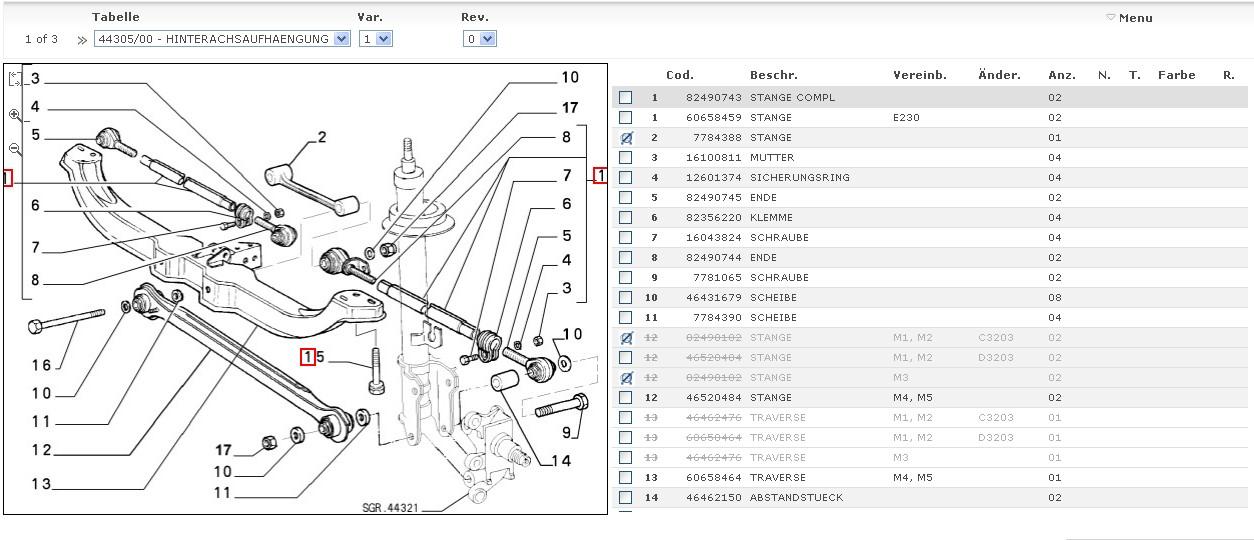This screenshot has width=1254, height=540.
Task: Open the Tabelle HINTERACHSAUFHAENGUNG dropdown
Action: 222,39
